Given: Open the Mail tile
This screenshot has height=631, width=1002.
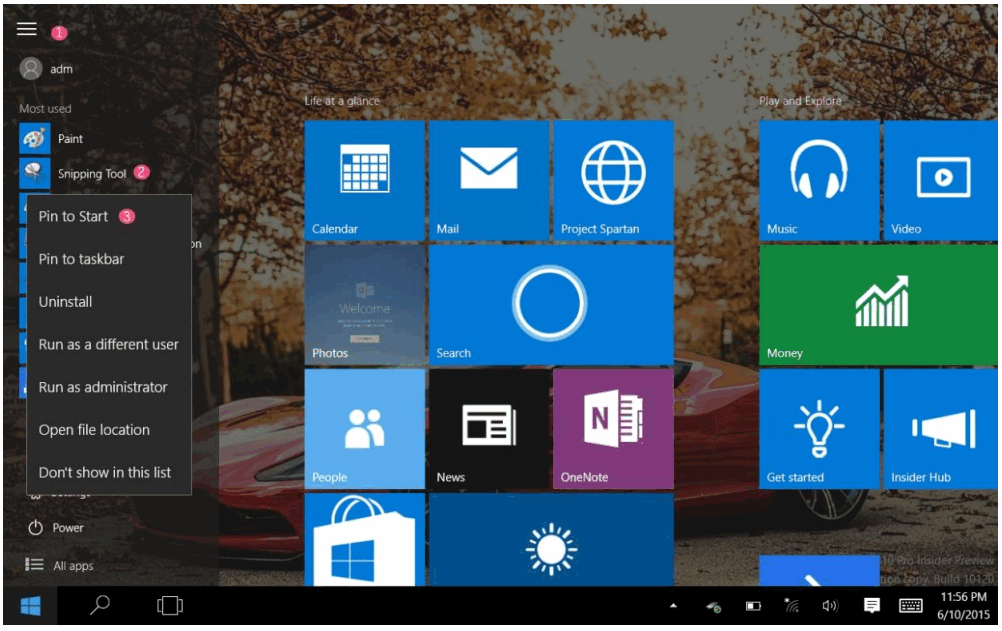Looking at the screenshot, I should pyautogui.click(x=488, y=180).
